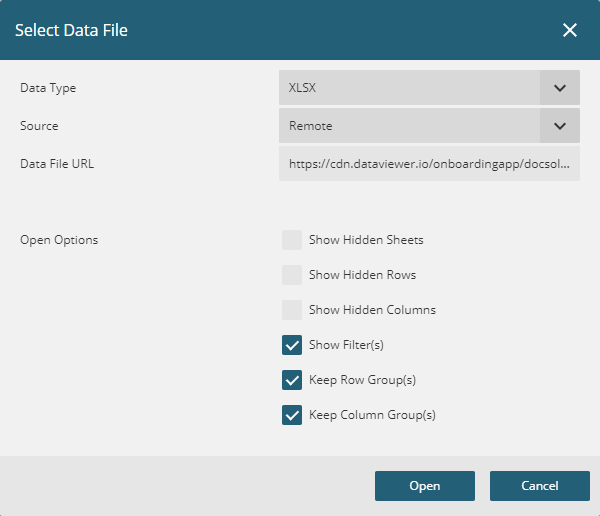Click the Open button

pos(425,486)
